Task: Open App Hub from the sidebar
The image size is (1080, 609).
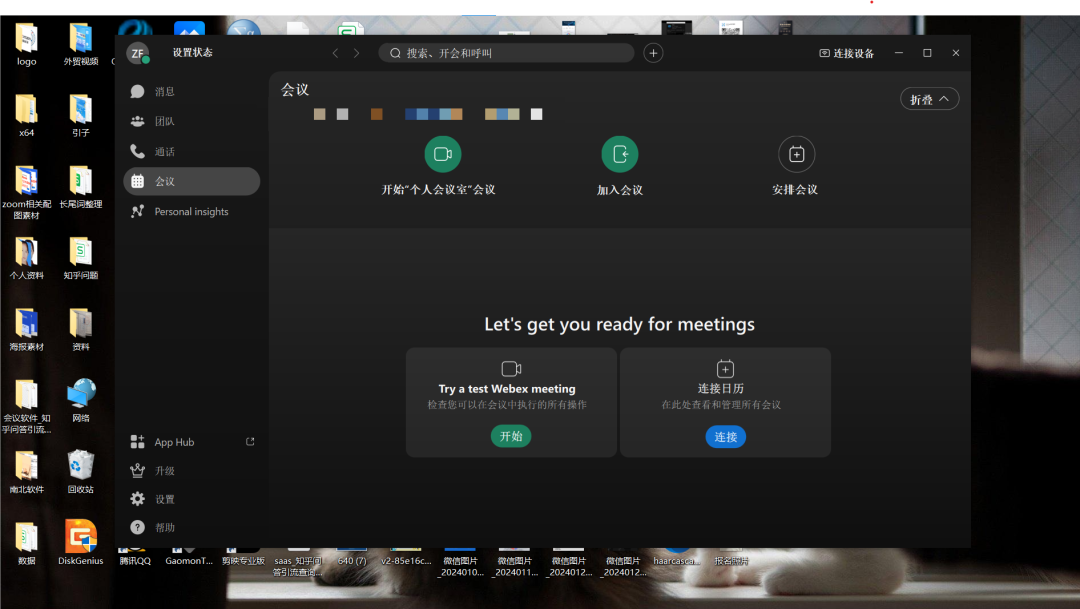Action: [170, 441]
